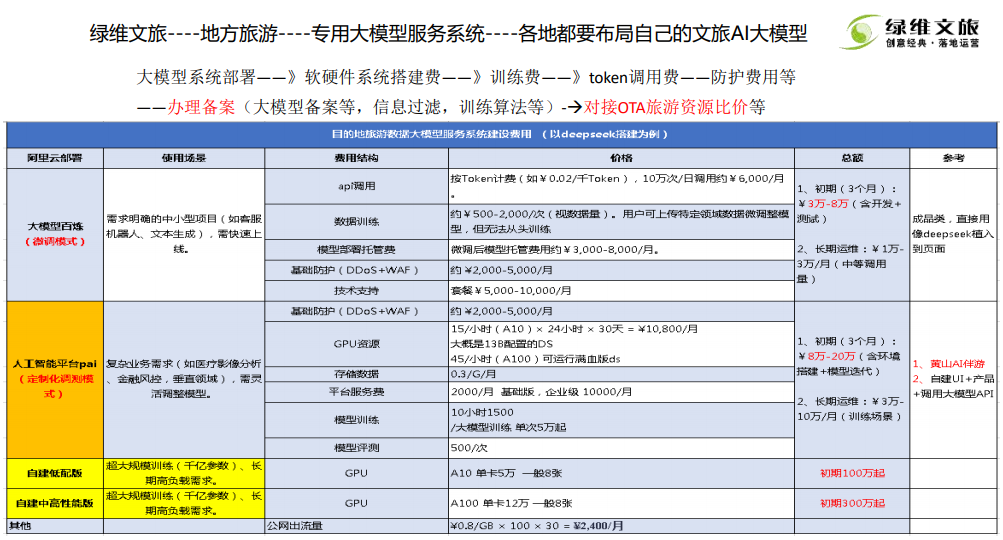Click the cell 需求明确的中小型项目

184,234
